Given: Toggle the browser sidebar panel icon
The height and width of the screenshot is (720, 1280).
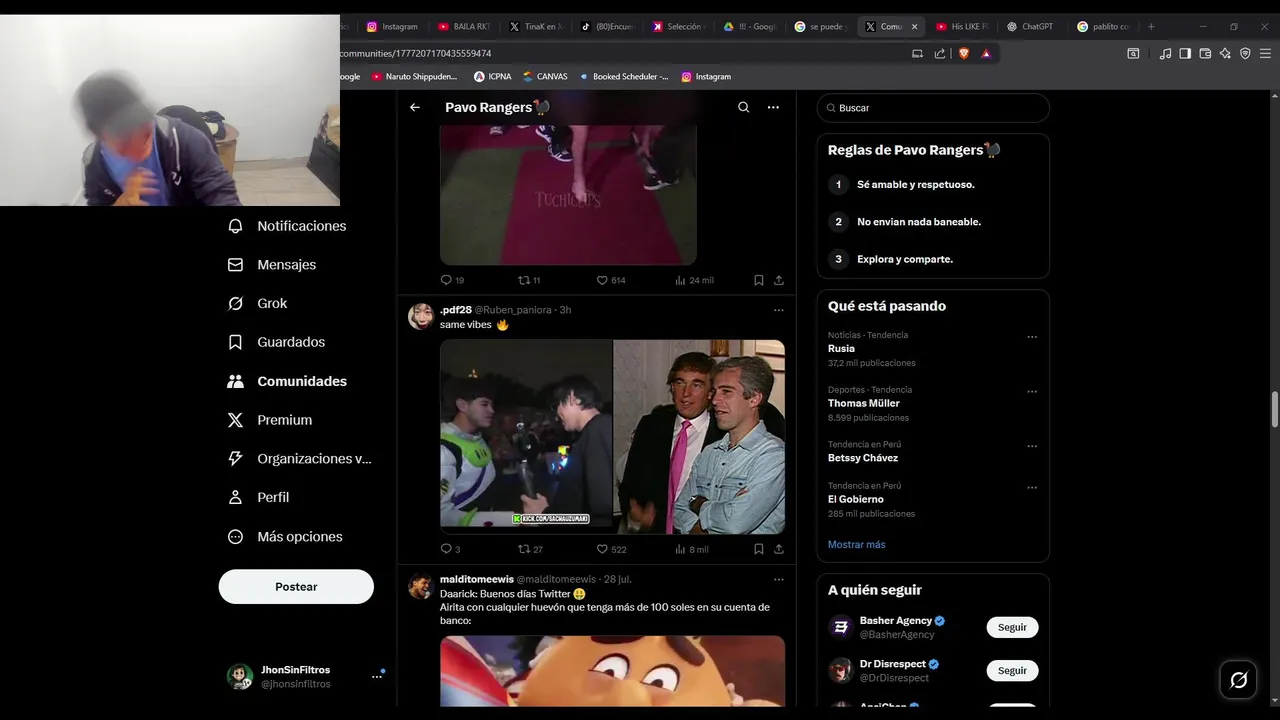Looking at the screenshot, I should (1185, 54).
